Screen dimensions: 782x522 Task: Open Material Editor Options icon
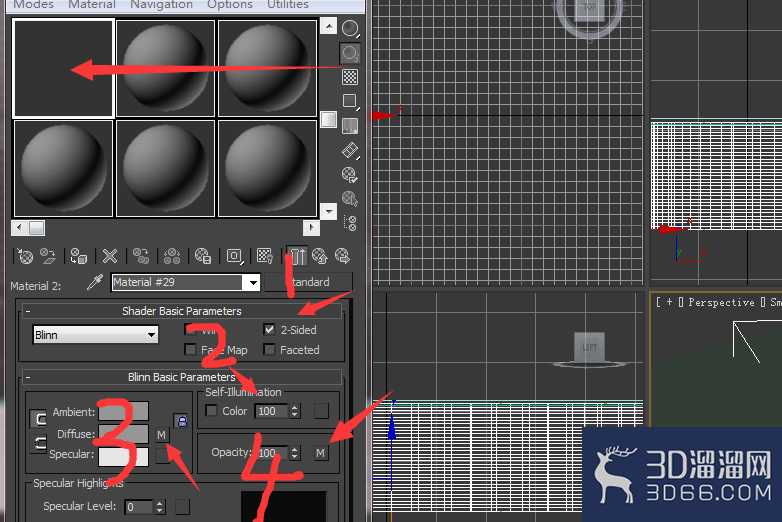point(350,174)
